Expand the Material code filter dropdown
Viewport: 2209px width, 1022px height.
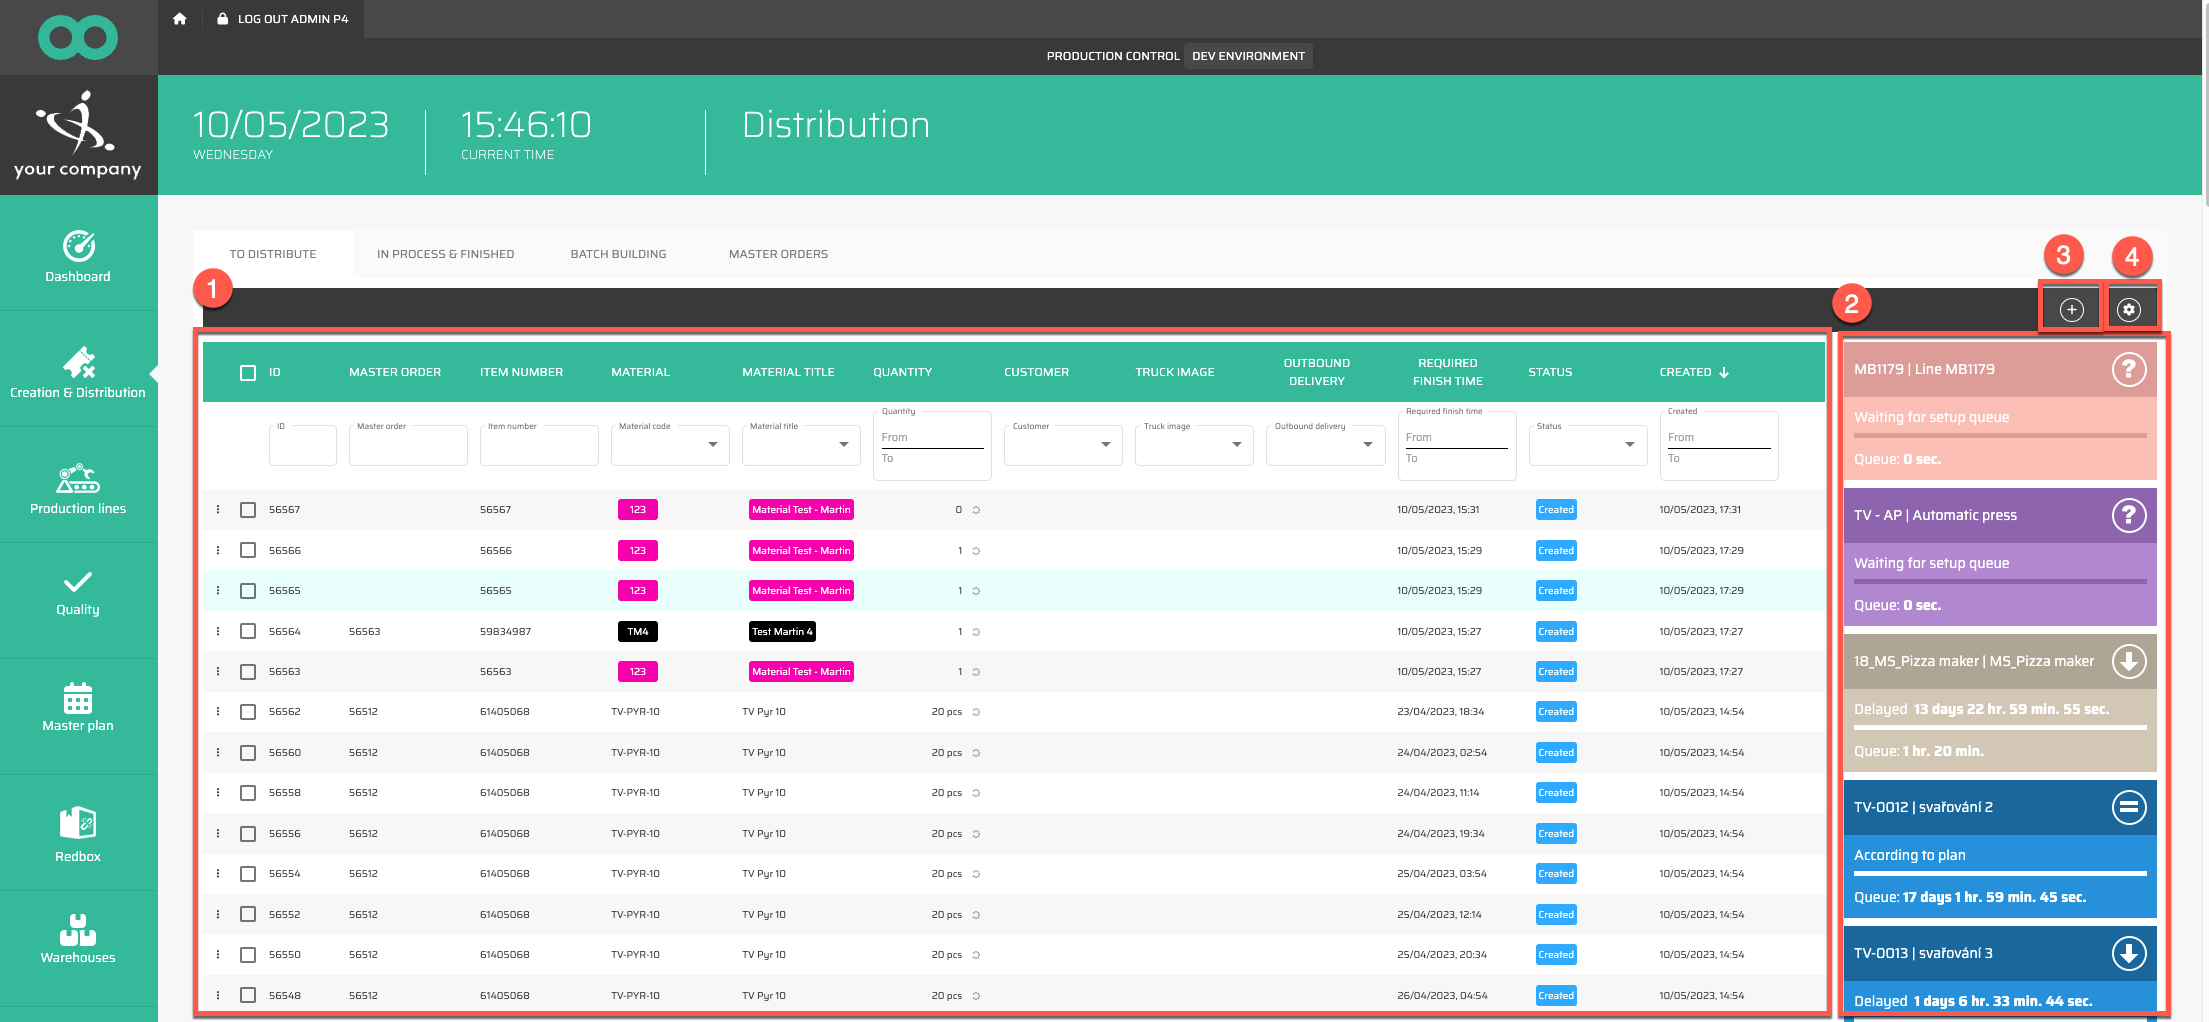coord(712,444)
